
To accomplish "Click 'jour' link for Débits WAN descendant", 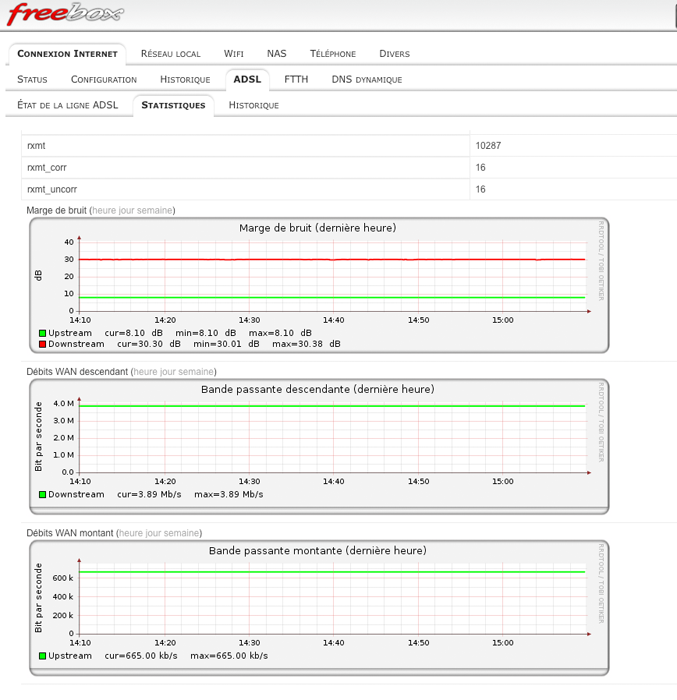I will coord(168,372).
